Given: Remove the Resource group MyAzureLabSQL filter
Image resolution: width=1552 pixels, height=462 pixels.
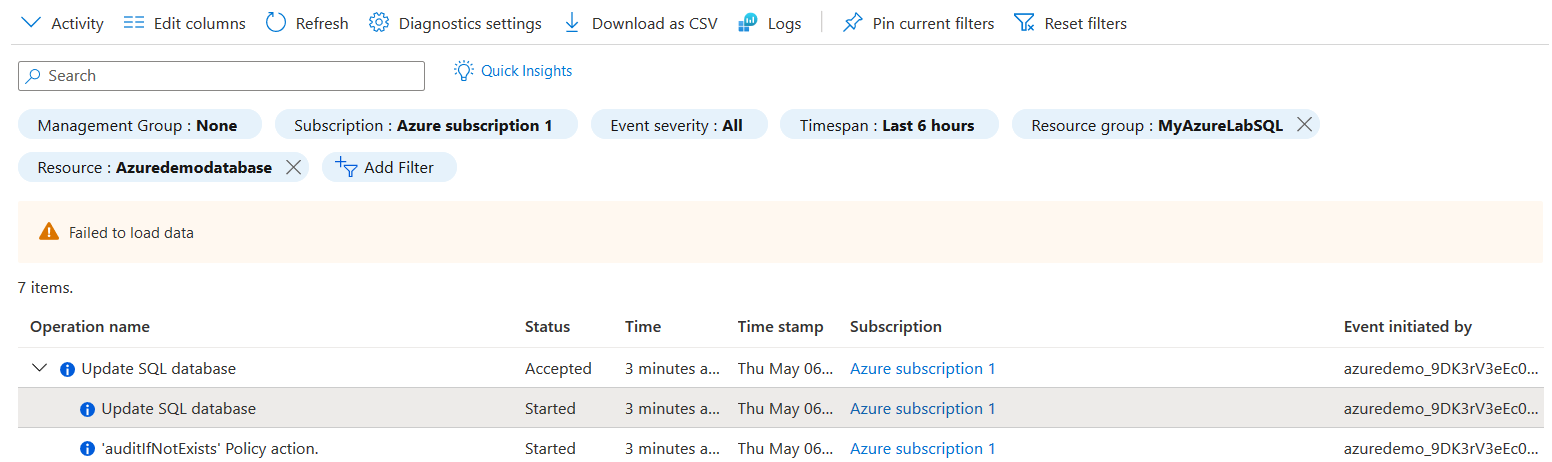Looking at the screenshot, I should (1304, 125).
